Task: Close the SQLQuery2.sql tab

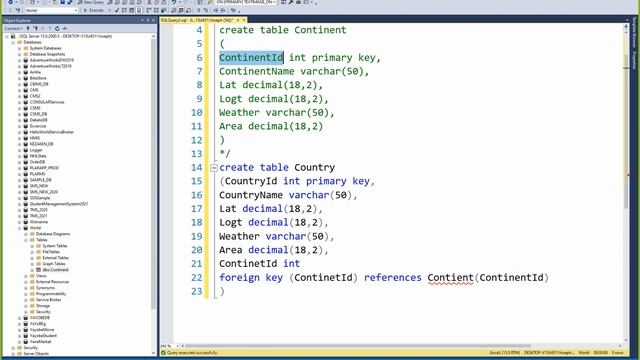Action: [244, 20]
